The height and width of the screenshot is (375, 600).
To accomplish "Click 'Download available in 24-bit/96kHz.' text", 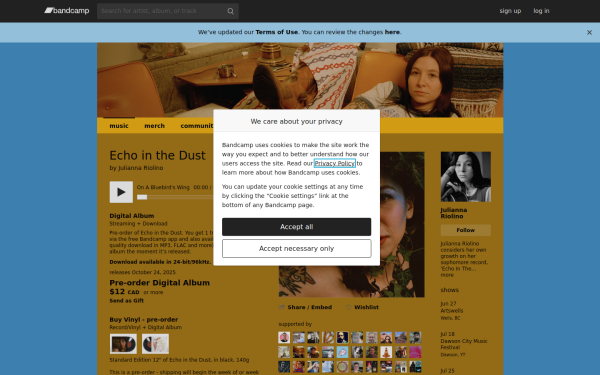I will pos(160,262).
